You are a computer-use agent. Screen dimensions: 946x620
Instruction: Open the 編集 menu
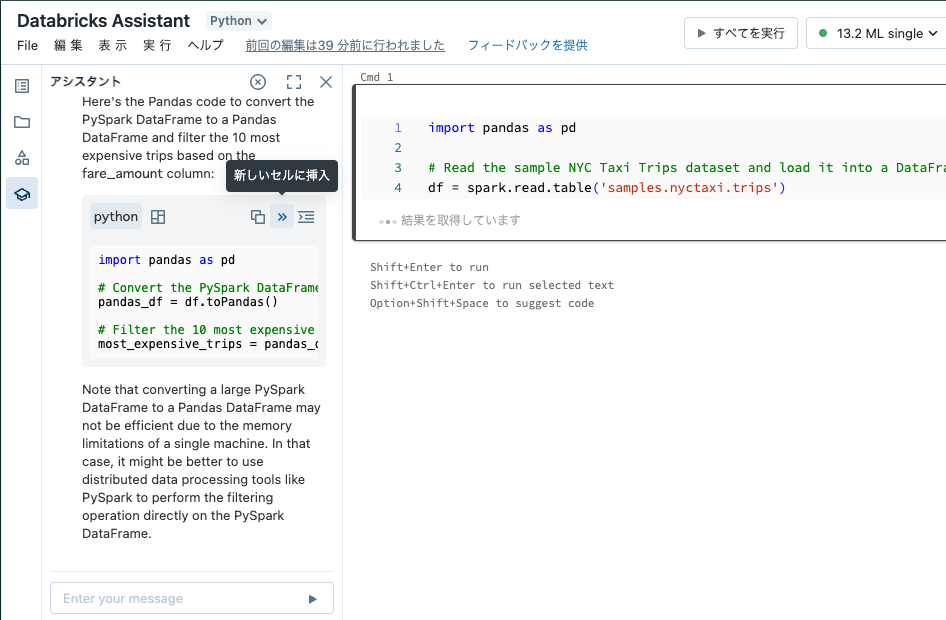[68, 45]
